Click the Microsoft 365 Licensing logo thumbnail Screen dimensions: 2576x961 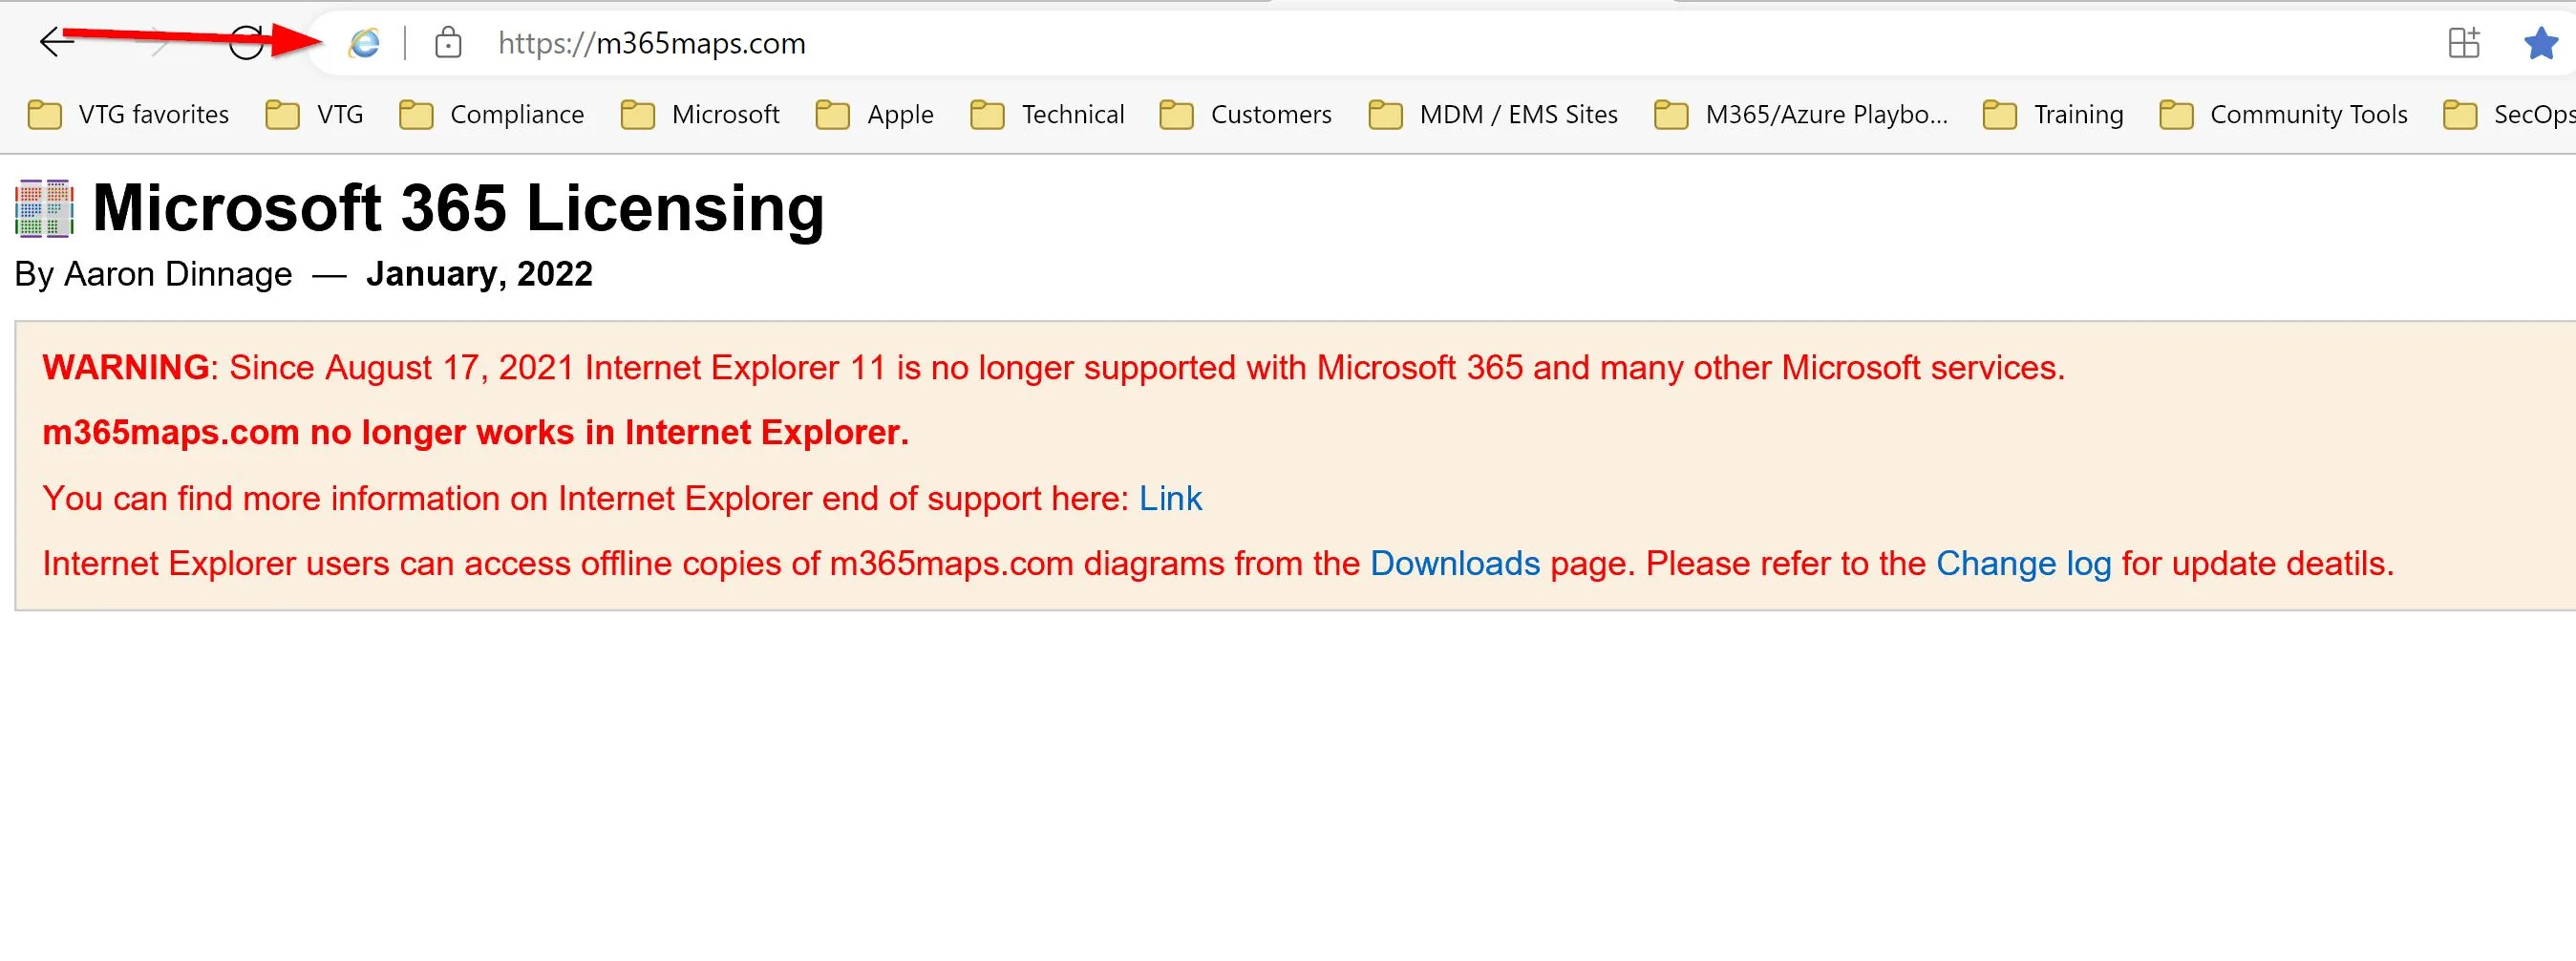pyautogui.click(x=45, y=208)
